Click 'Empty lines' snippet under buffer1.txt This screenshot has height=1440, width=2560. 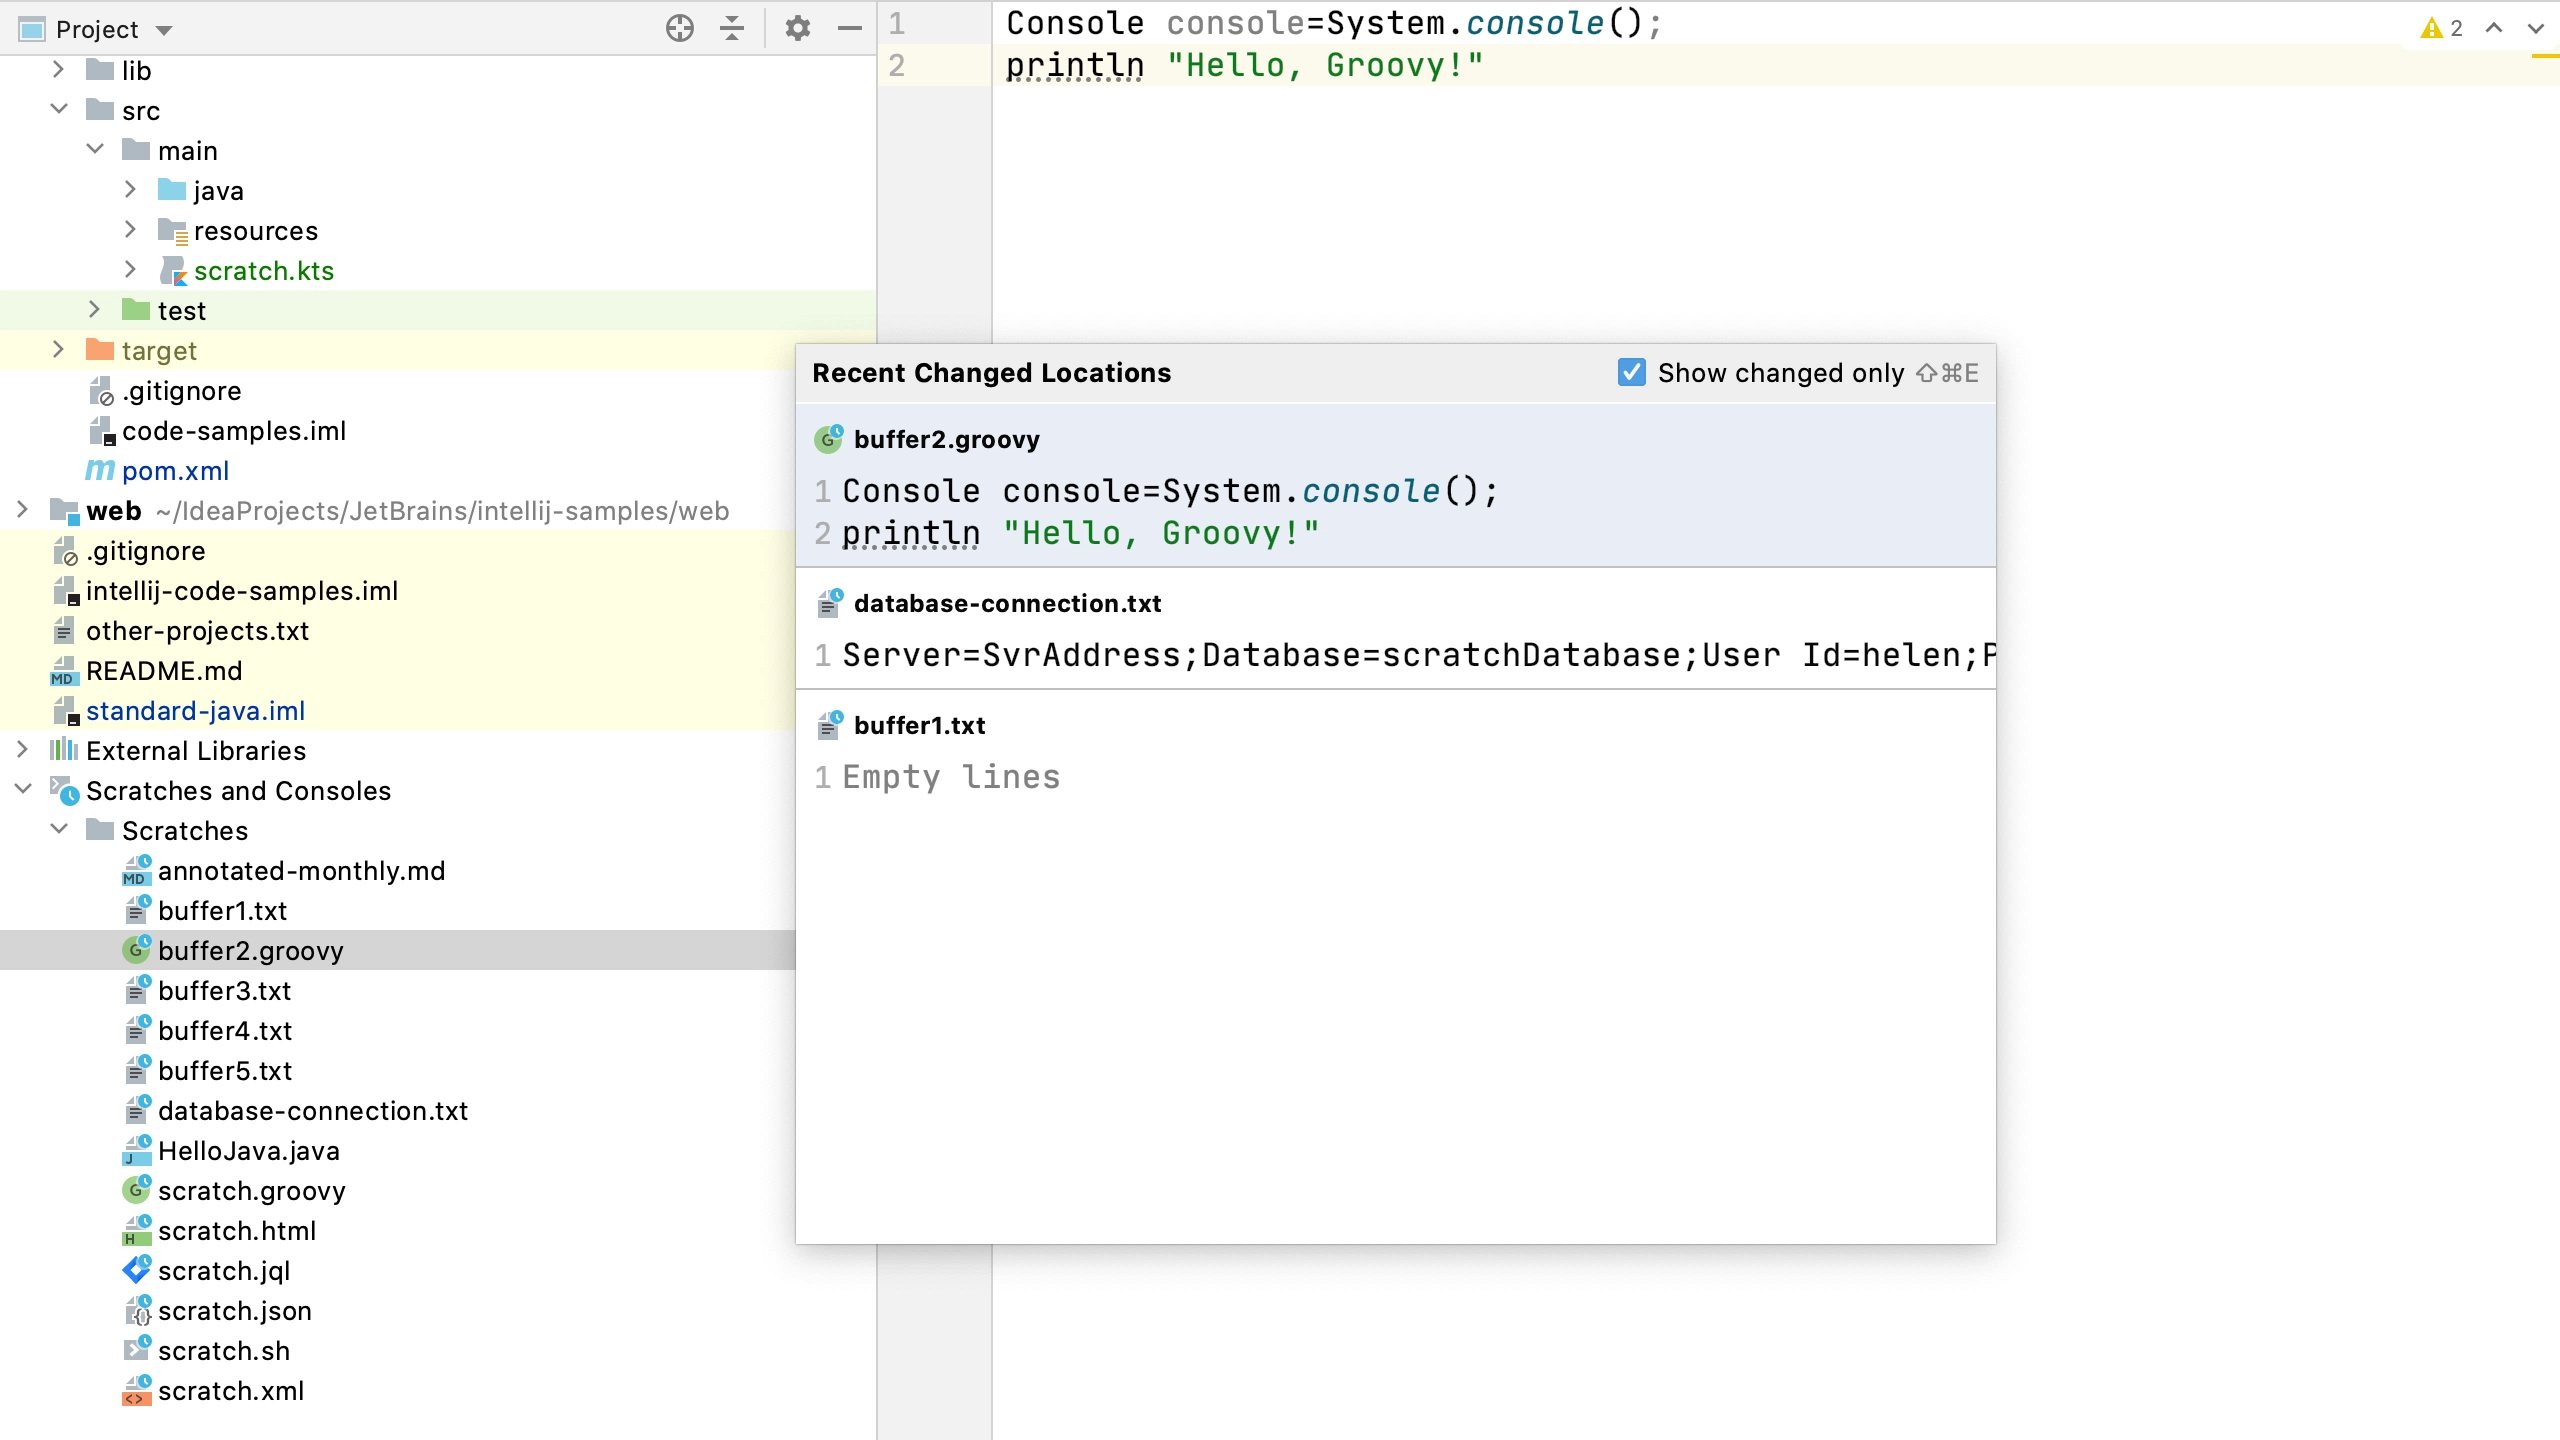pos(951,777)
